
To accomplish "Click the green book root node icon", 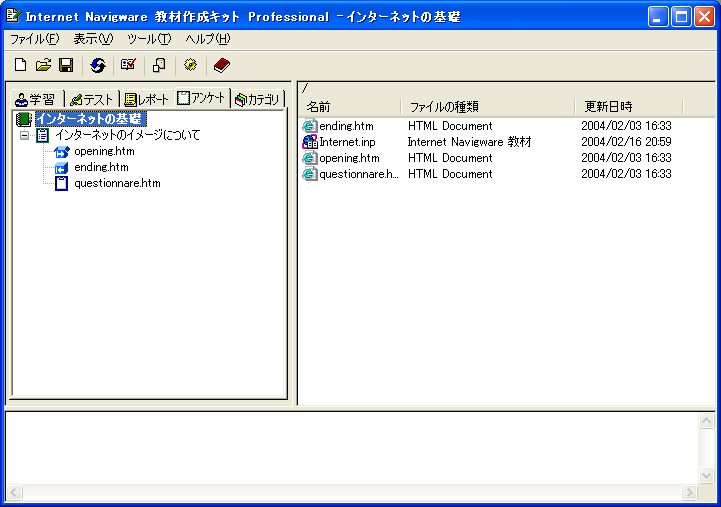I will (23, 120).
